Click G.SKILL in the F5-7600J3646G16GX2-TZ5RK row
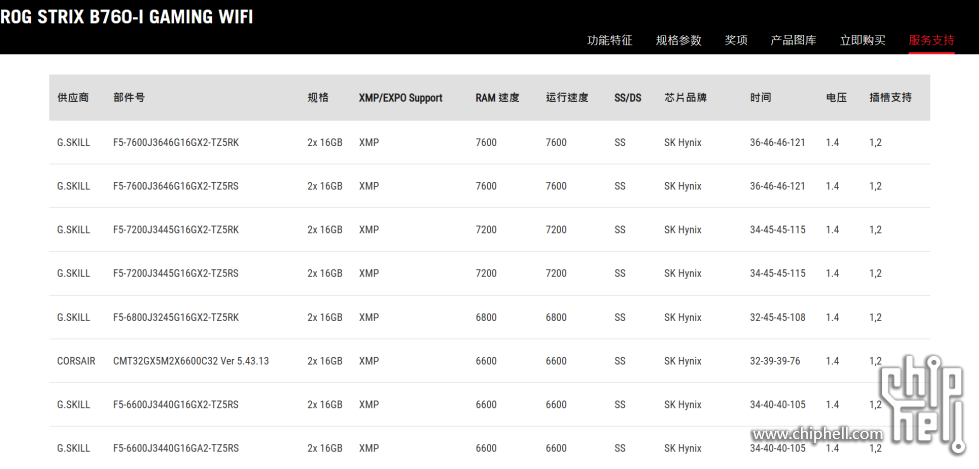 click(x=74, y=142)
